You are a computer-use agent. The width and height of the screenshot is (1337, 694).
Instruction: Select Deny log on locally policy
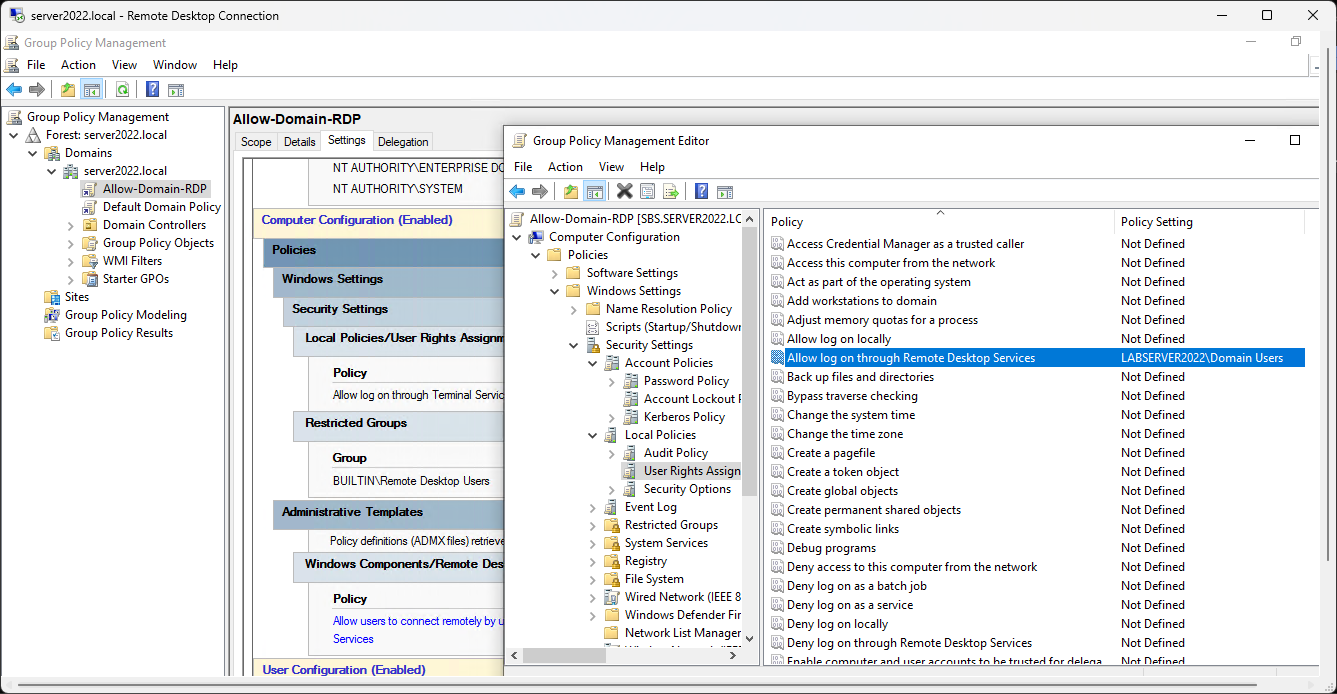click(837, 624)
